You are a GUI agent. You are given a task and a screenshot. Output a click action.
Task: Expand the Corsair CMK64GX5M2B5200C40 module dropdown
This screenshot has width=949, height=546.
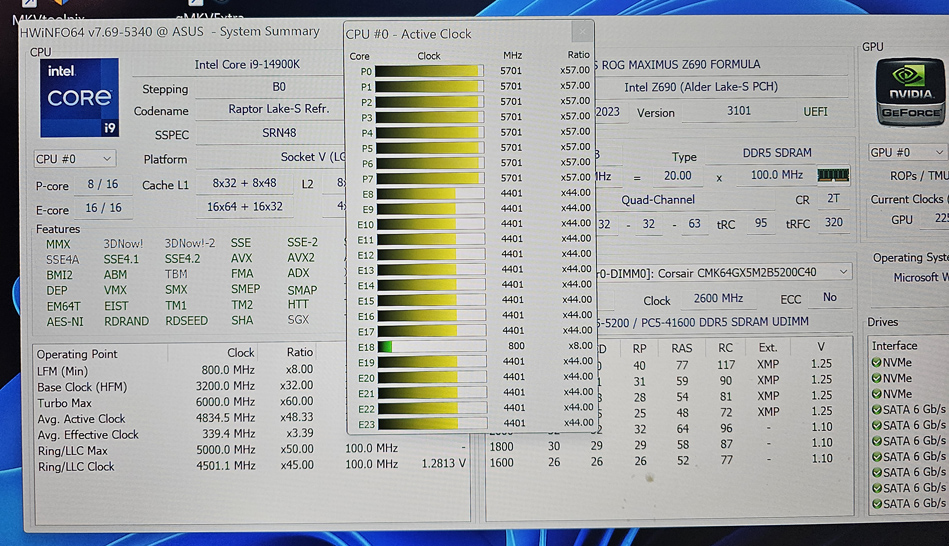coord(843,272)
